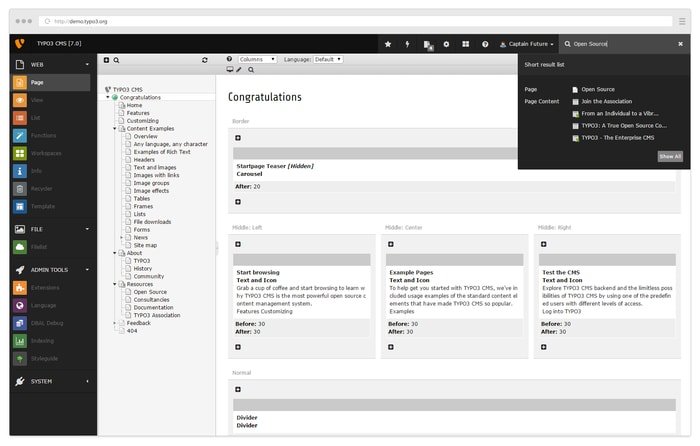700x446 pixels.
Task: Click the bookmarks star icon
Action: [388, 44]
